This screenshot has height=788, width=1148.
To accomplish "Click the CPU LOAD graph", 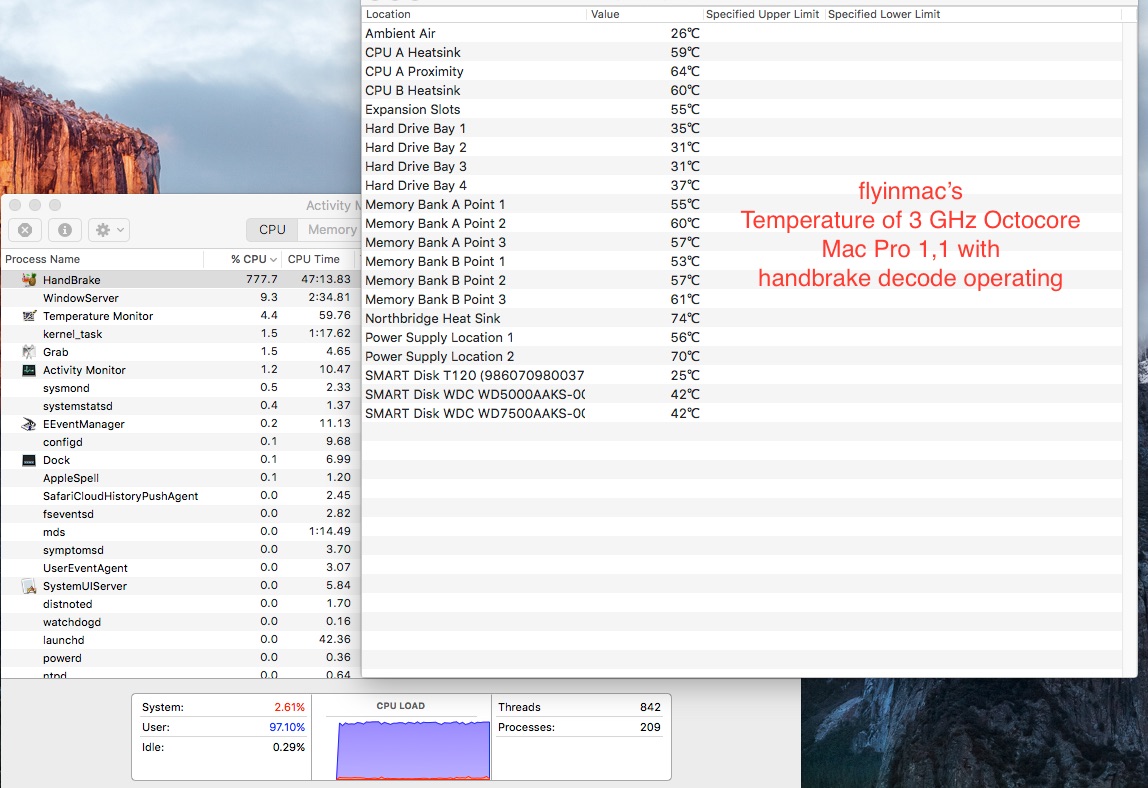I will click(413, 750).
